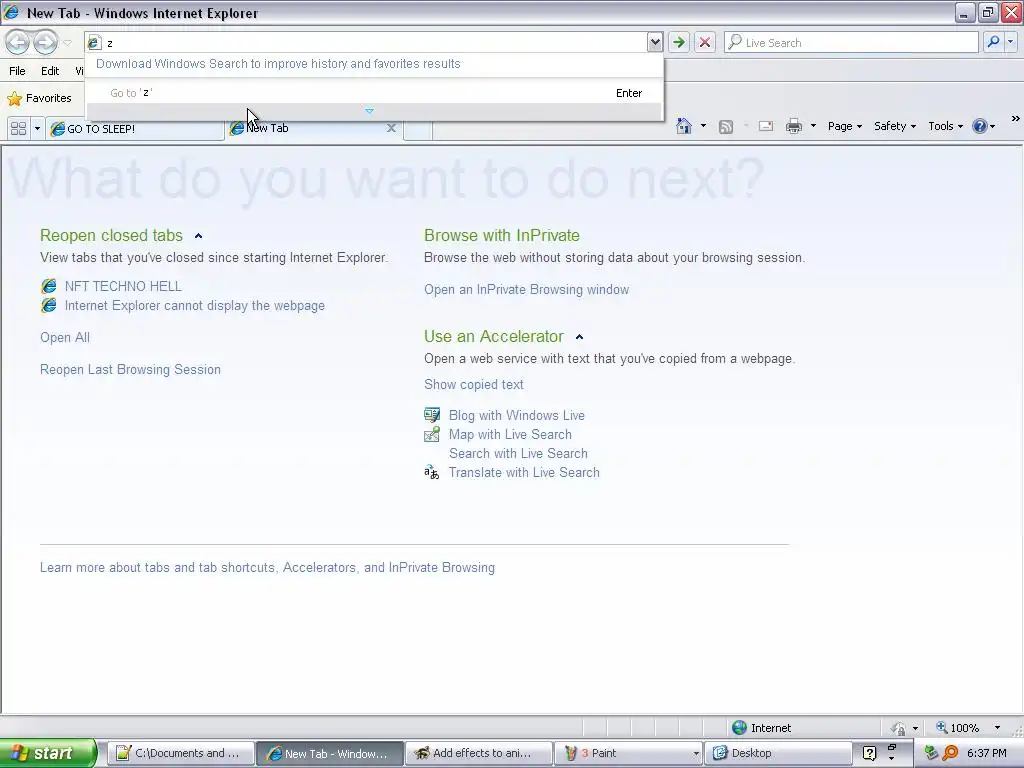Click the network computers tray icon

[931, 753]
